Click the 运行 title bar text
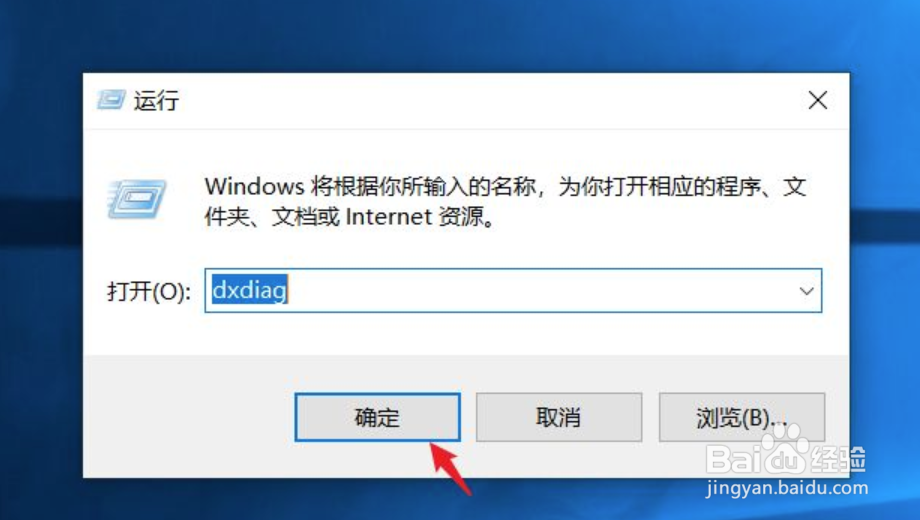Viewport: 920px width, 520px height. point(156,100)
